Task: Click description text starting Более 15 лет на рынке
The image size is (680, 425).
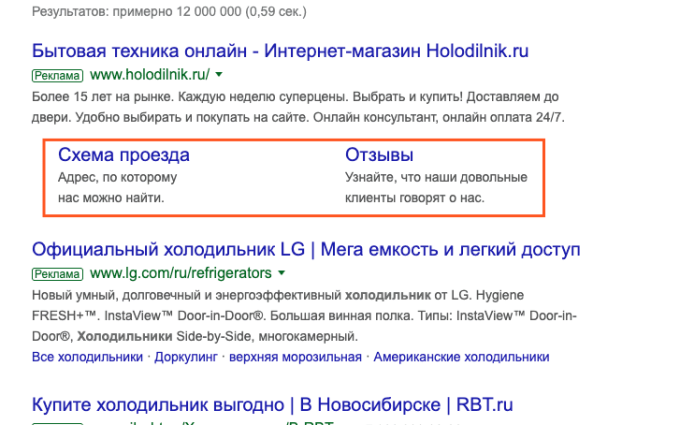Action: point(298,107)
